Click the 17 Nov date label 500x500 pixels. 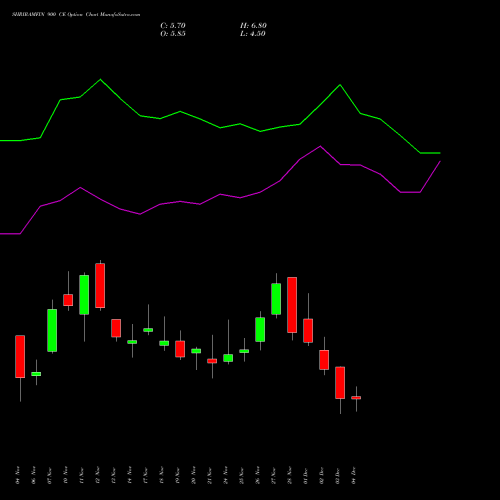tap(146, 475)
